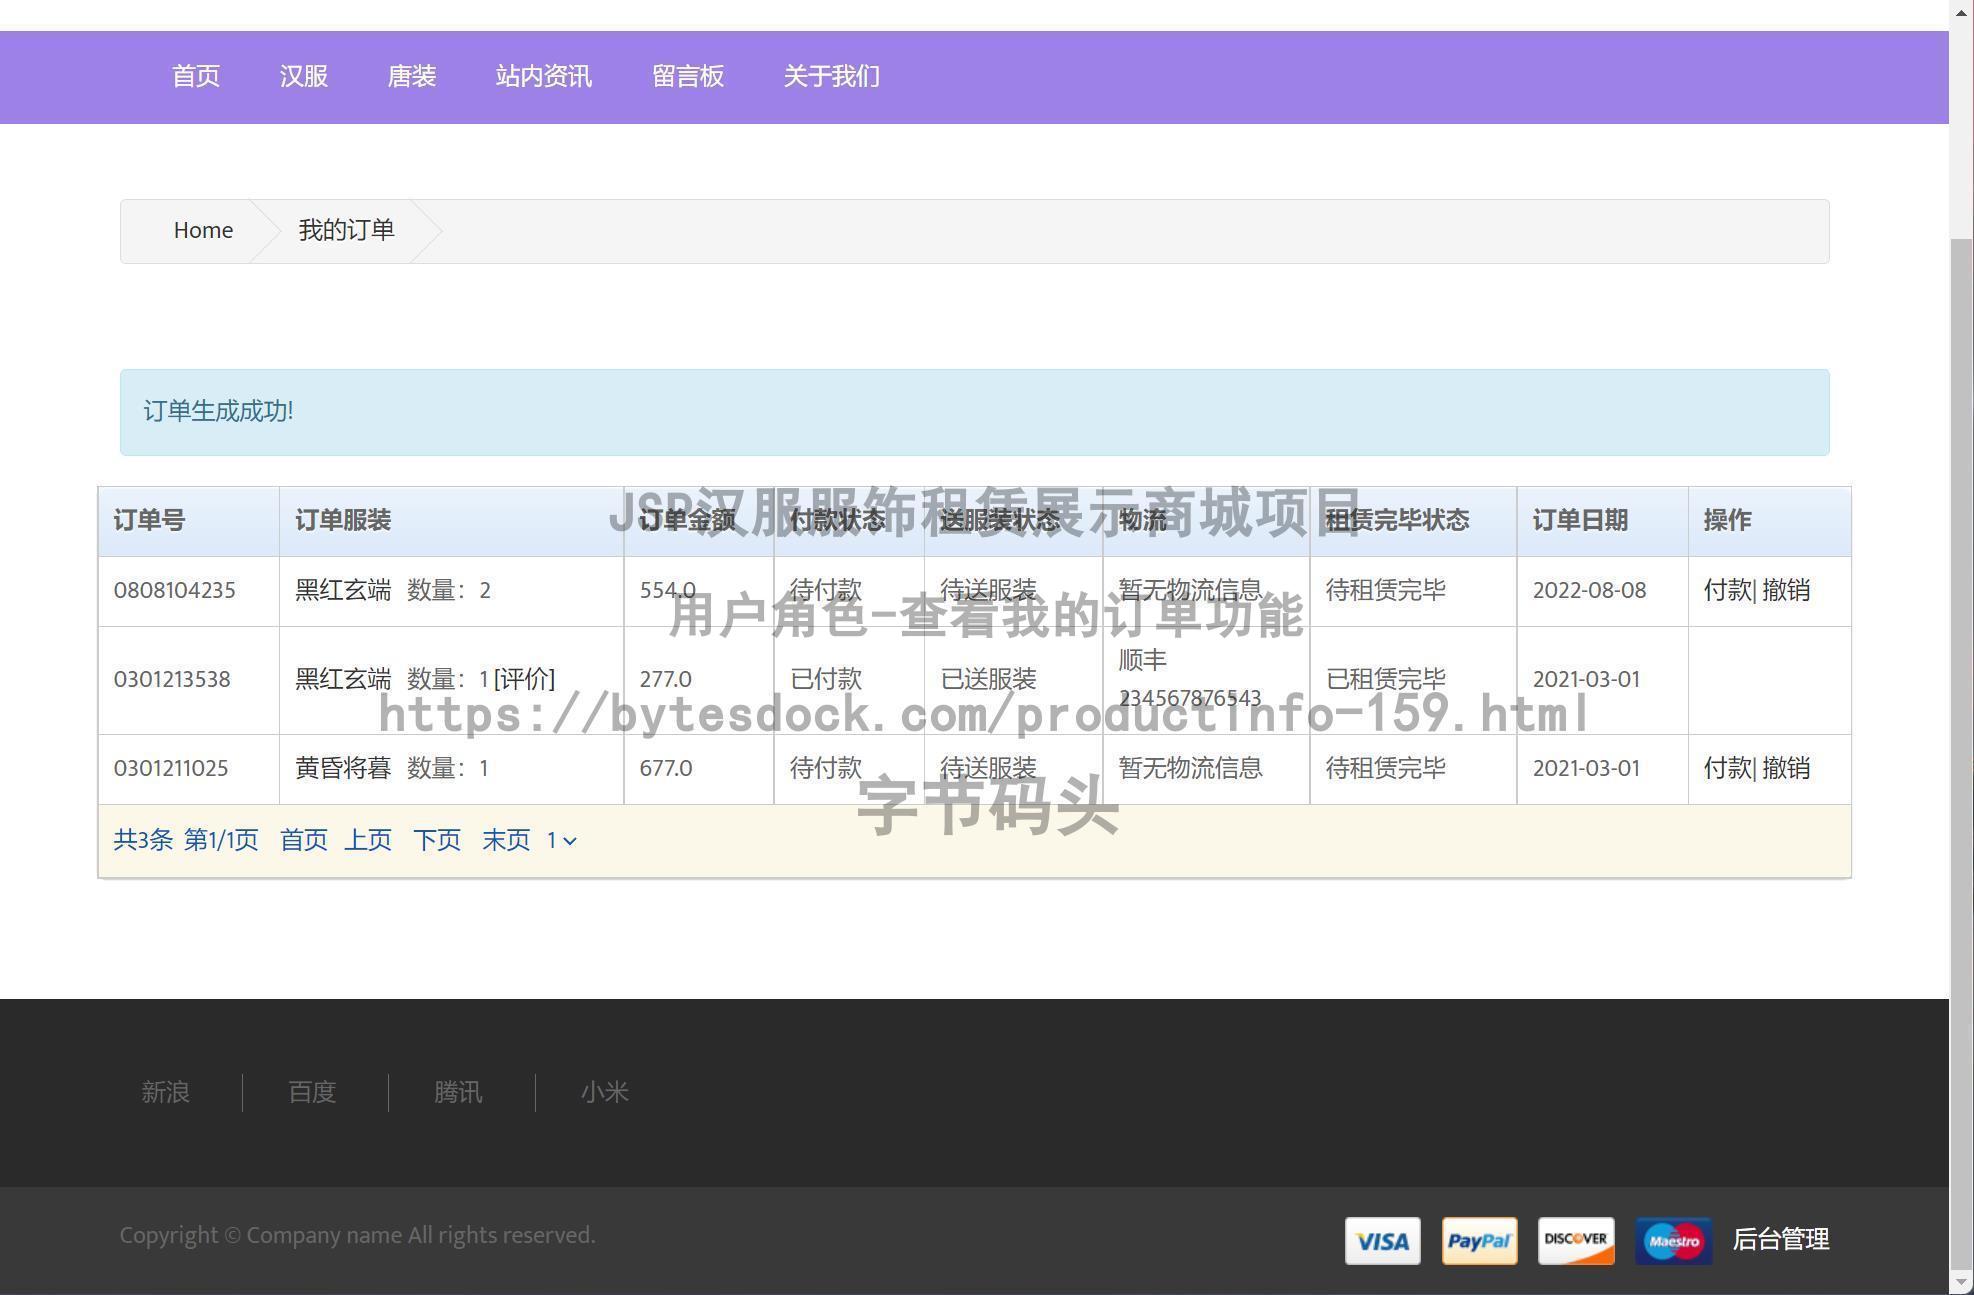This screenshot has height=1295, width=1974.
Task: Select 首页 in the top navigation
Action: point(196,76)
